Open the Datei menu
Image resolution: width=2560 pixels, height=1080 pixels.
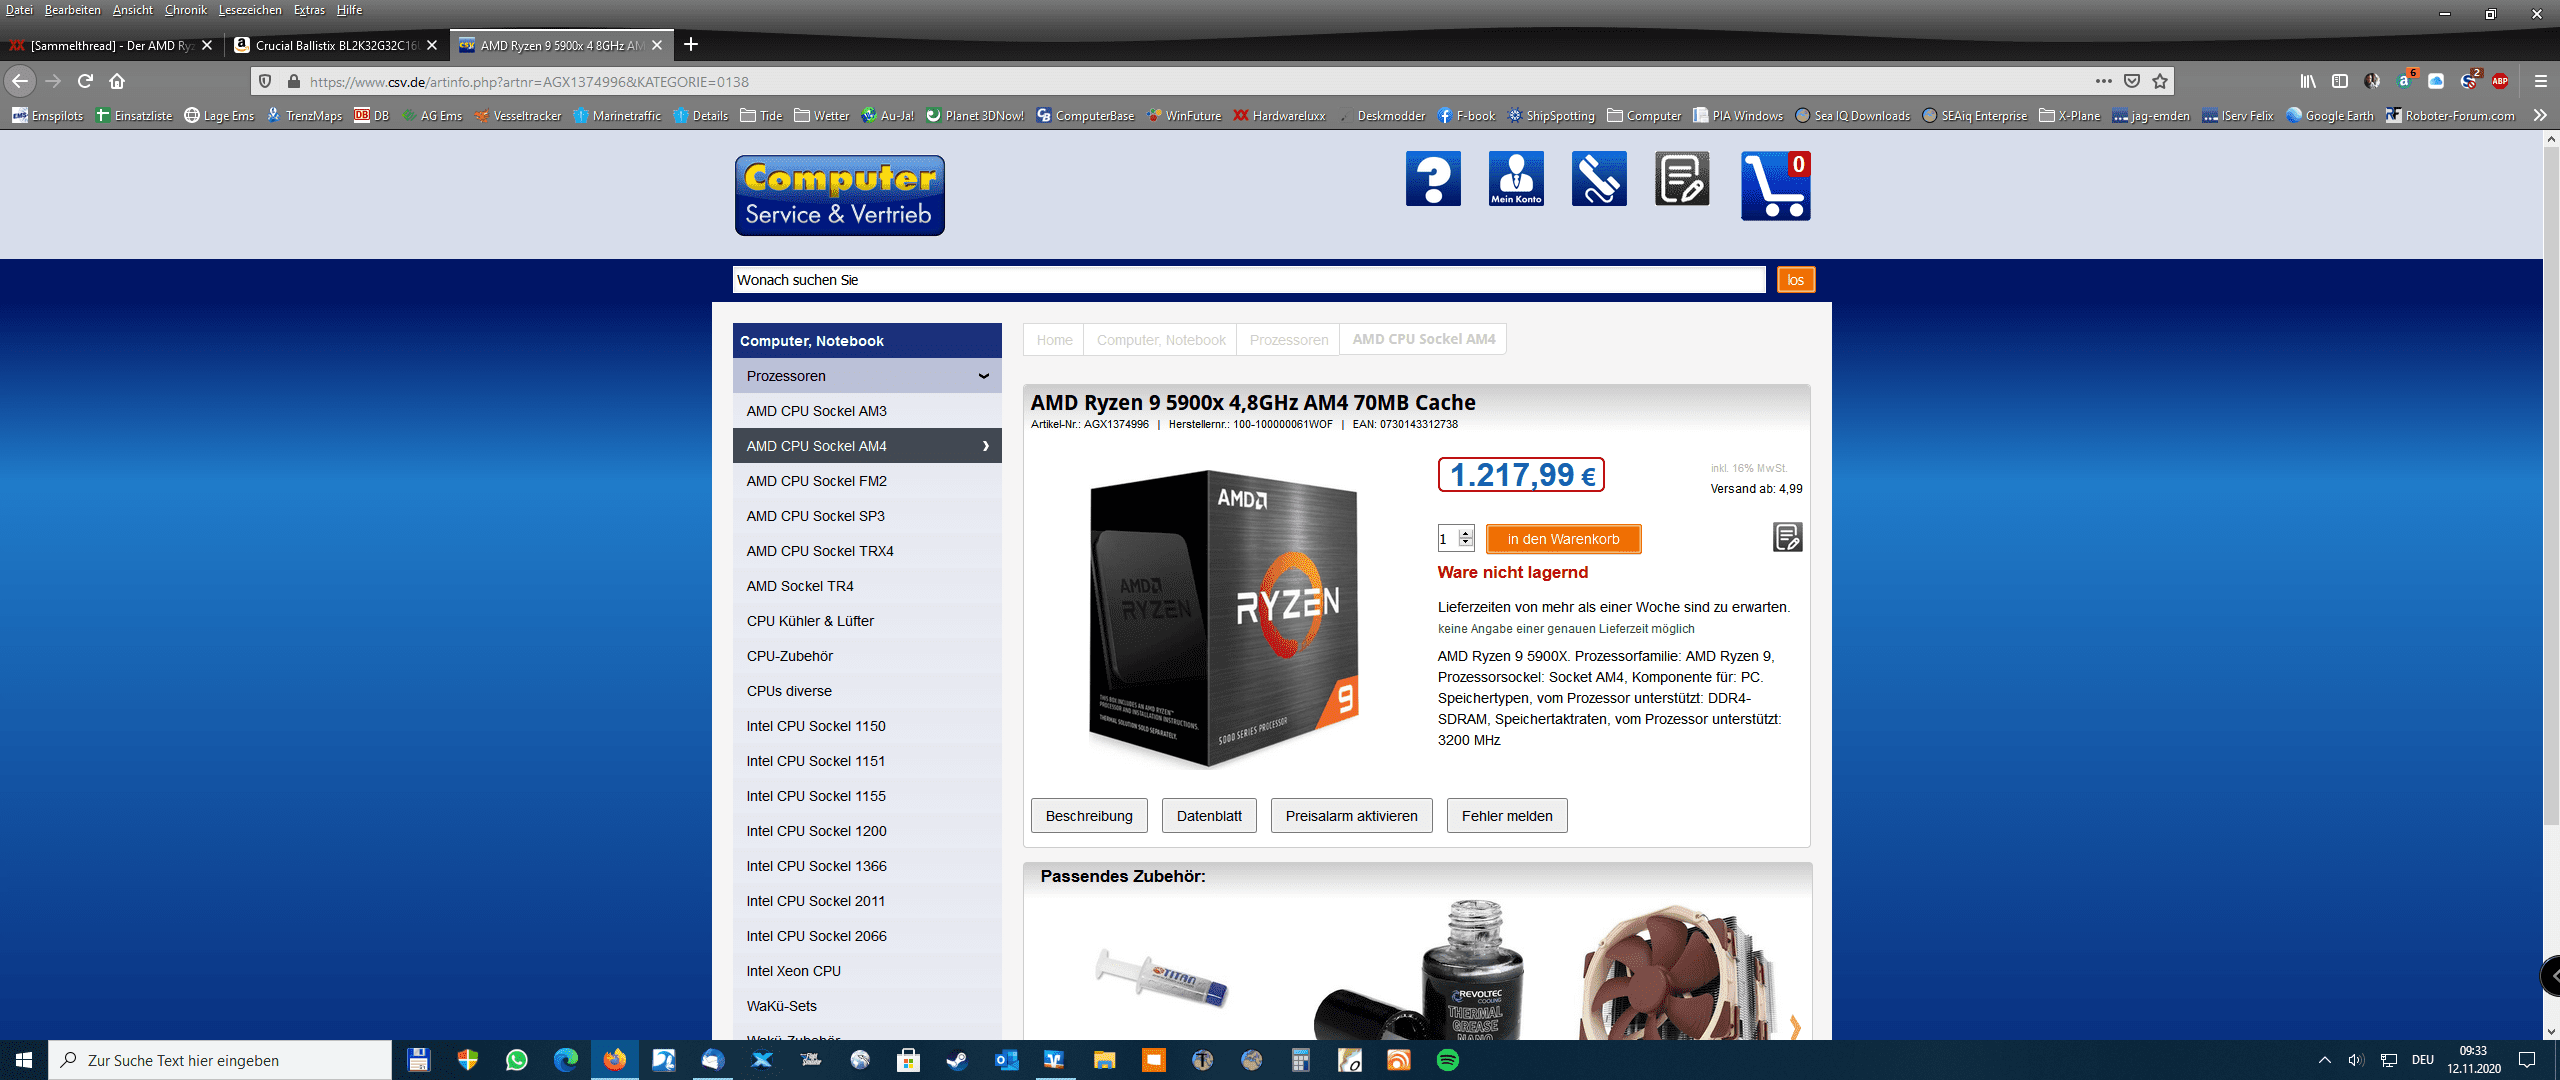point(19,10)
